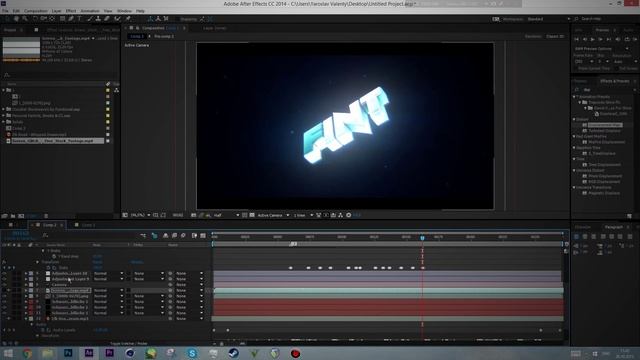Image resolution: width=640 pixels, height=360 pixels.
Task: Open the File menu
Action: coord(5,11)
